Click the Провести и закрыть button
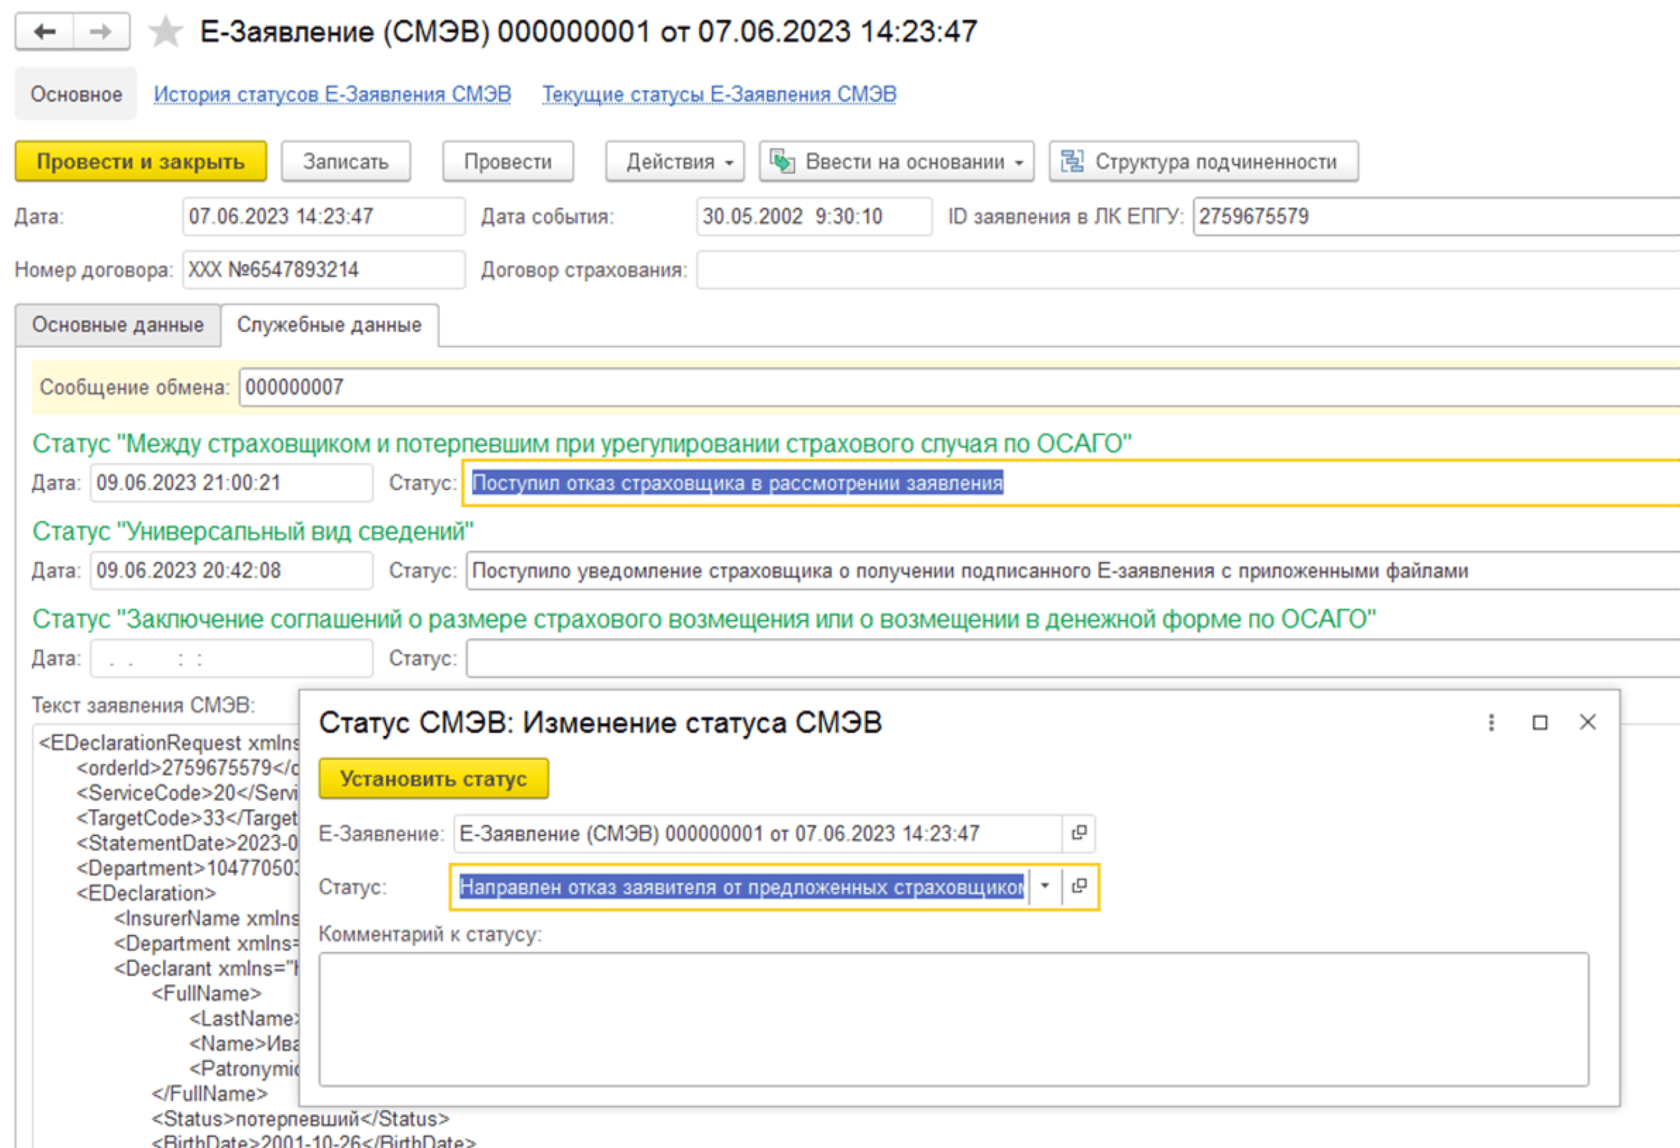1680x1148 pixels. [x=140, y=162]
